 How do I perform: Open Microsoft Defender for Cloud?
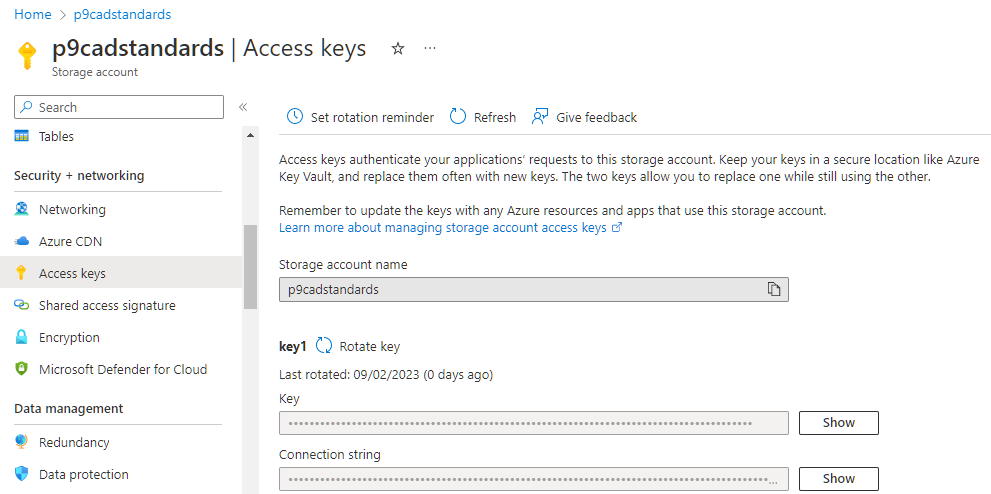pos(123,369)
